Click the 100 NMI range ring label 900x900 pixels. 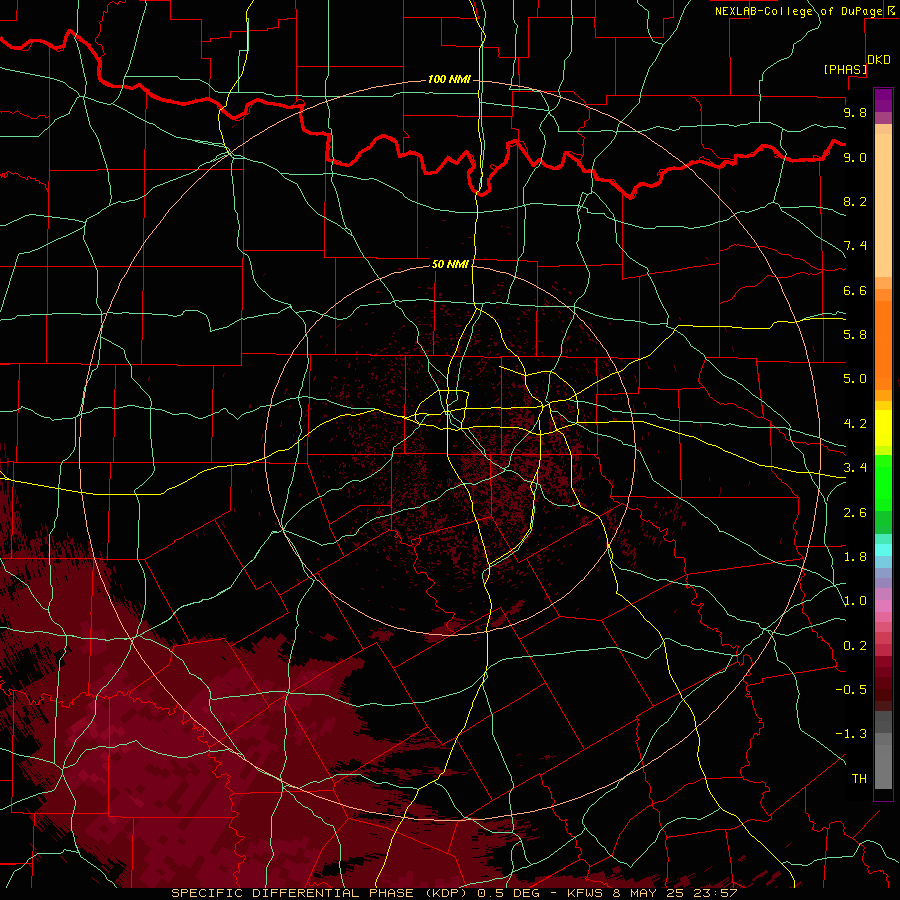coord(449,79)
